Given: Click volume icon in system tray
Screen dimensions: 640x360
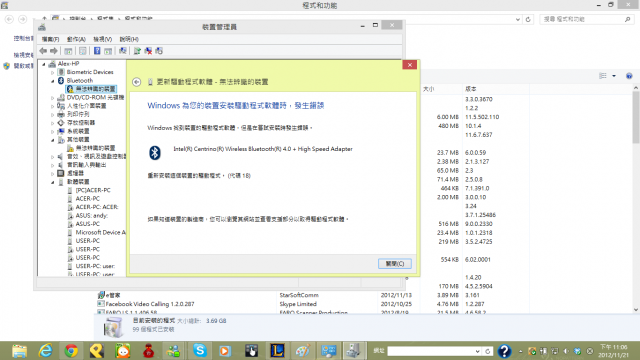Looking at the screenshot, I should point(566,351).
